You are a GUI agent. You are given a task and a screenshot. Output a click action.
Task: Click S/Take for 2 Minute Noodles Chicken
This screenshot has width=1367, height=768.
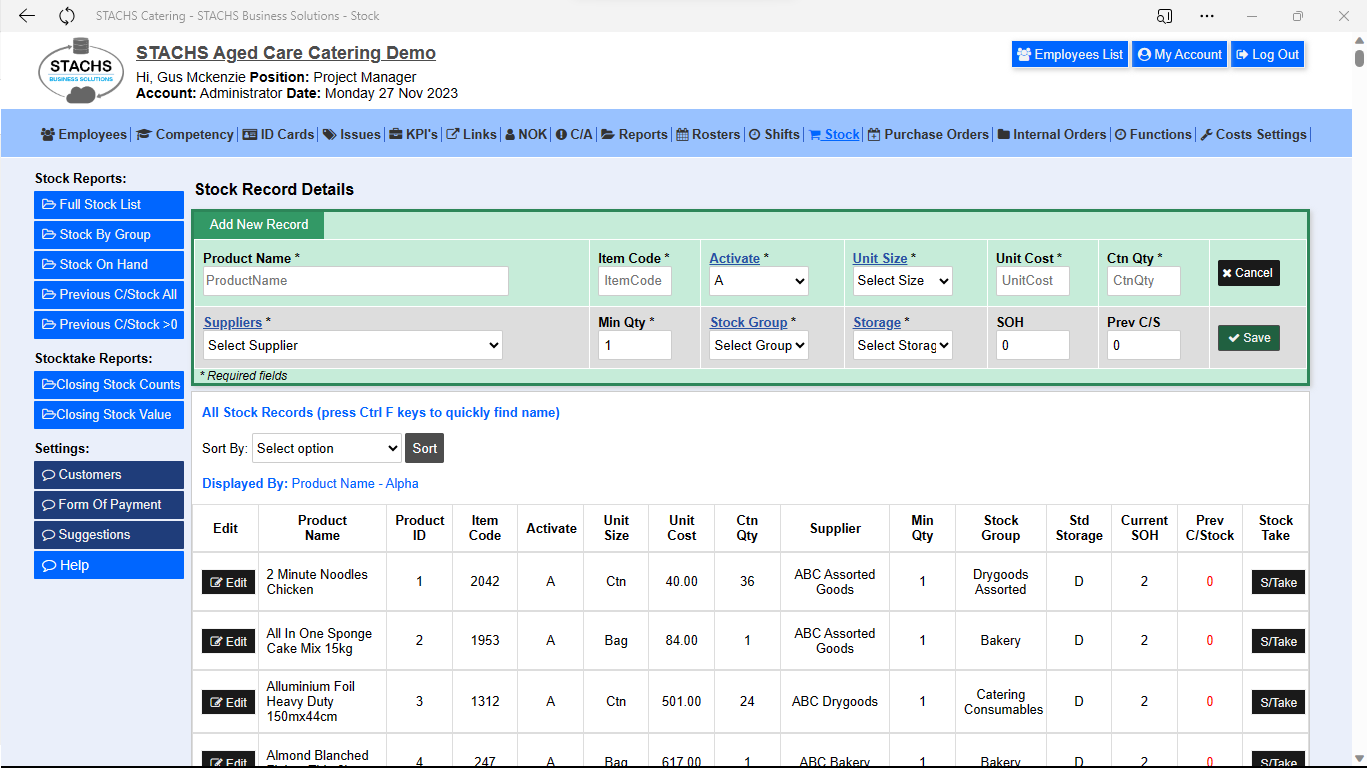tap(1278, 583)
